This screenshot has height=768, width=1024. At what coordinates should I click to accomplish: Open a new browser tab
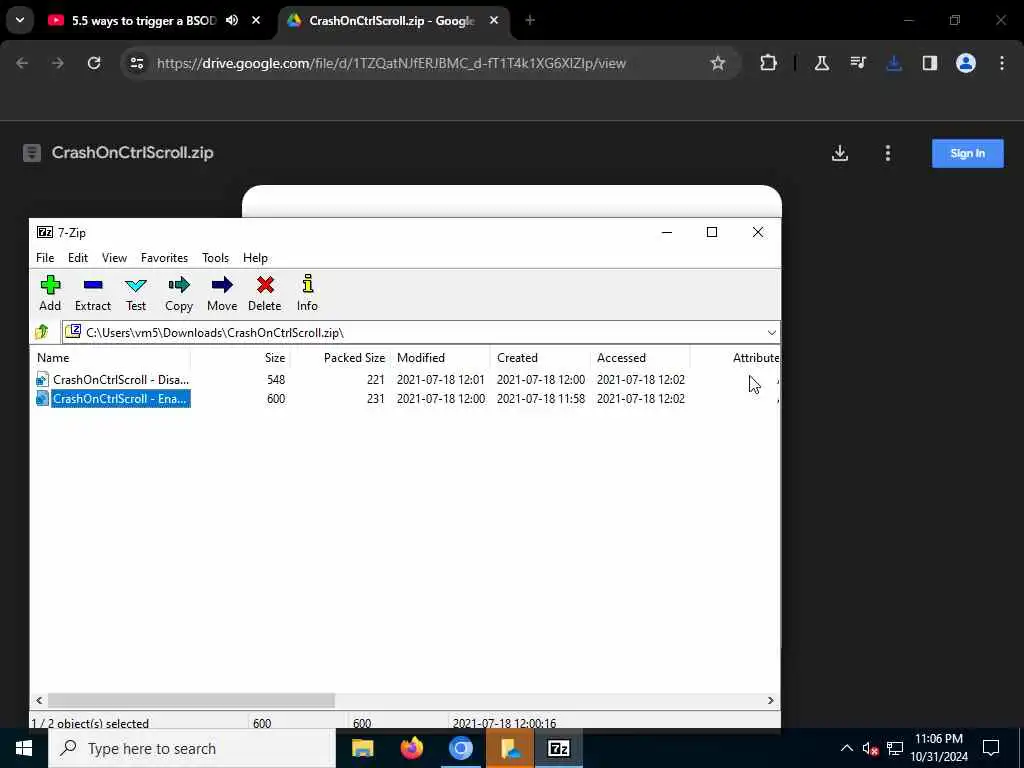(530, 21)
